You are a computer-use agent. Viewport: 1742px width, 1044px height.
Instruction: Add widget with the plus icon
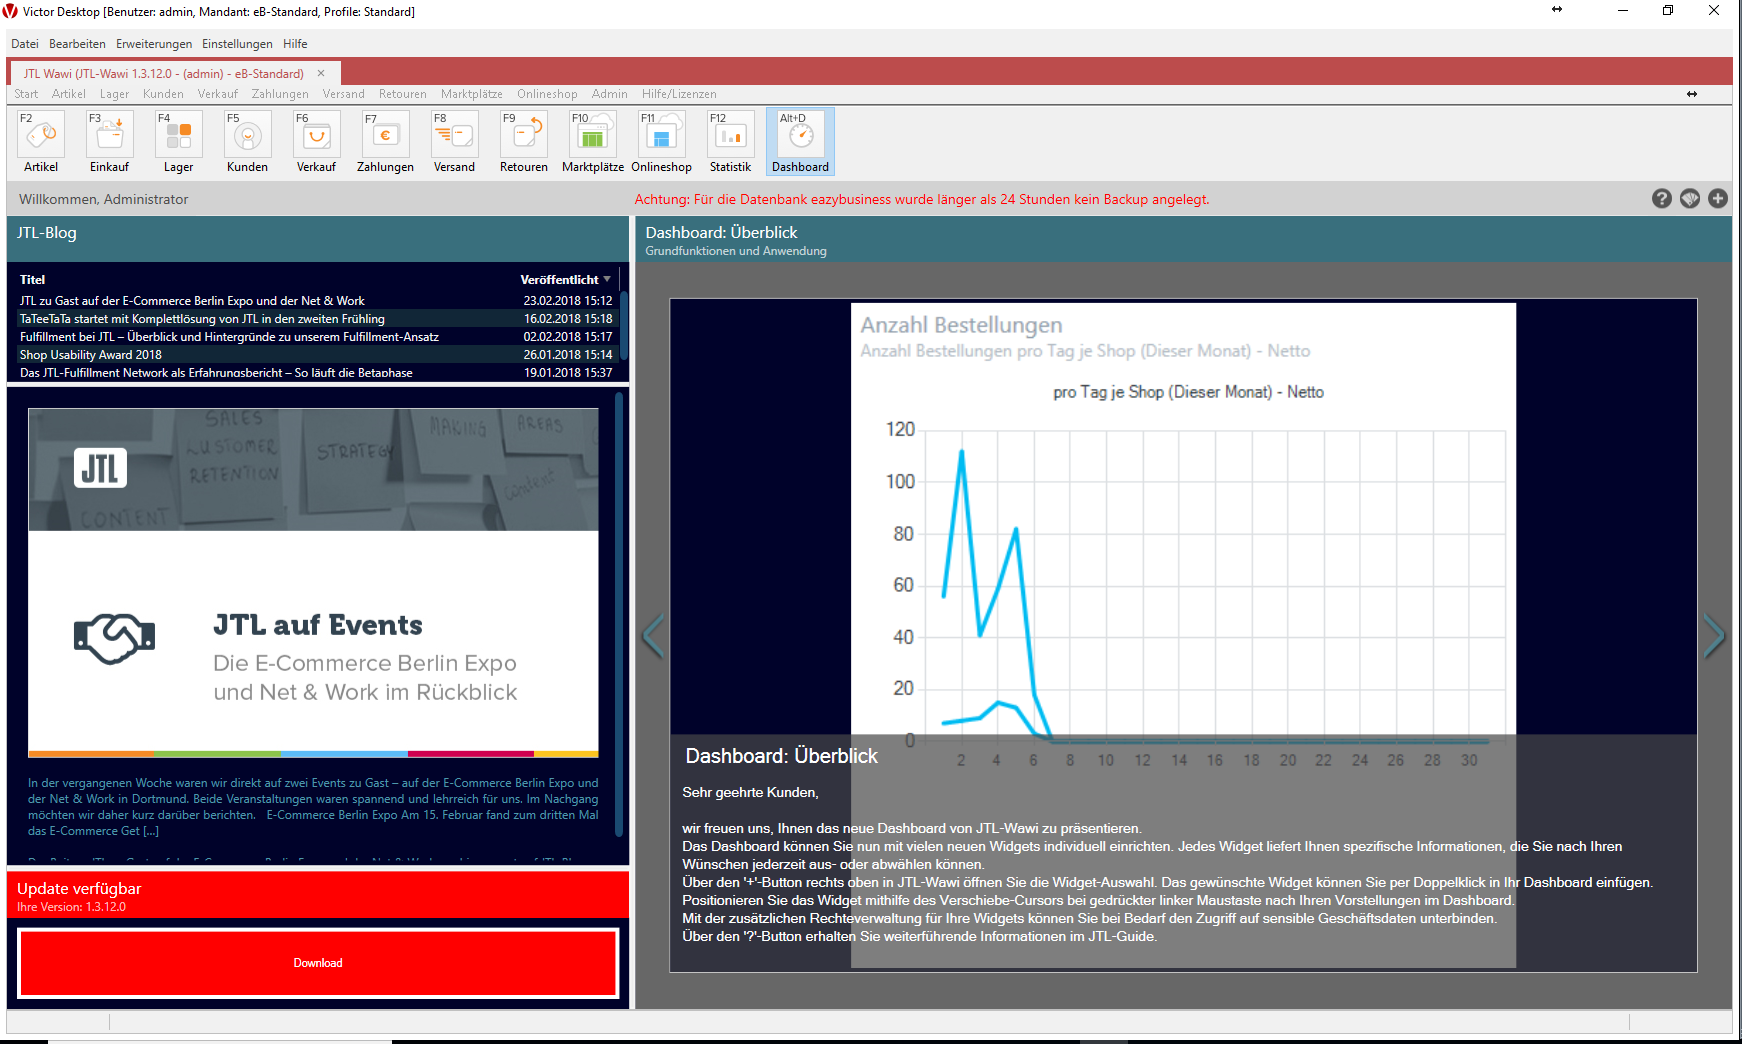1717,199
